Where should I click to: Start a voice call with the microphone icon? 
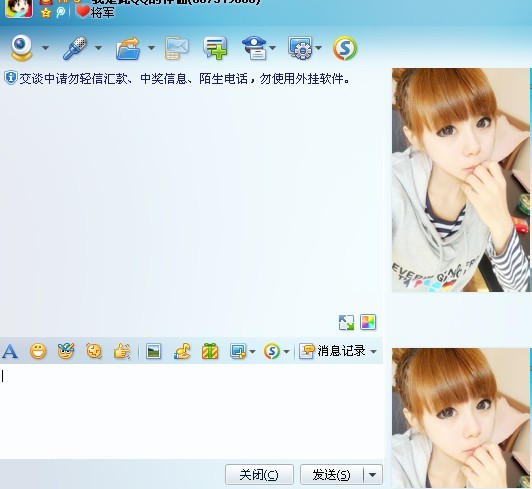pos(75,48)
